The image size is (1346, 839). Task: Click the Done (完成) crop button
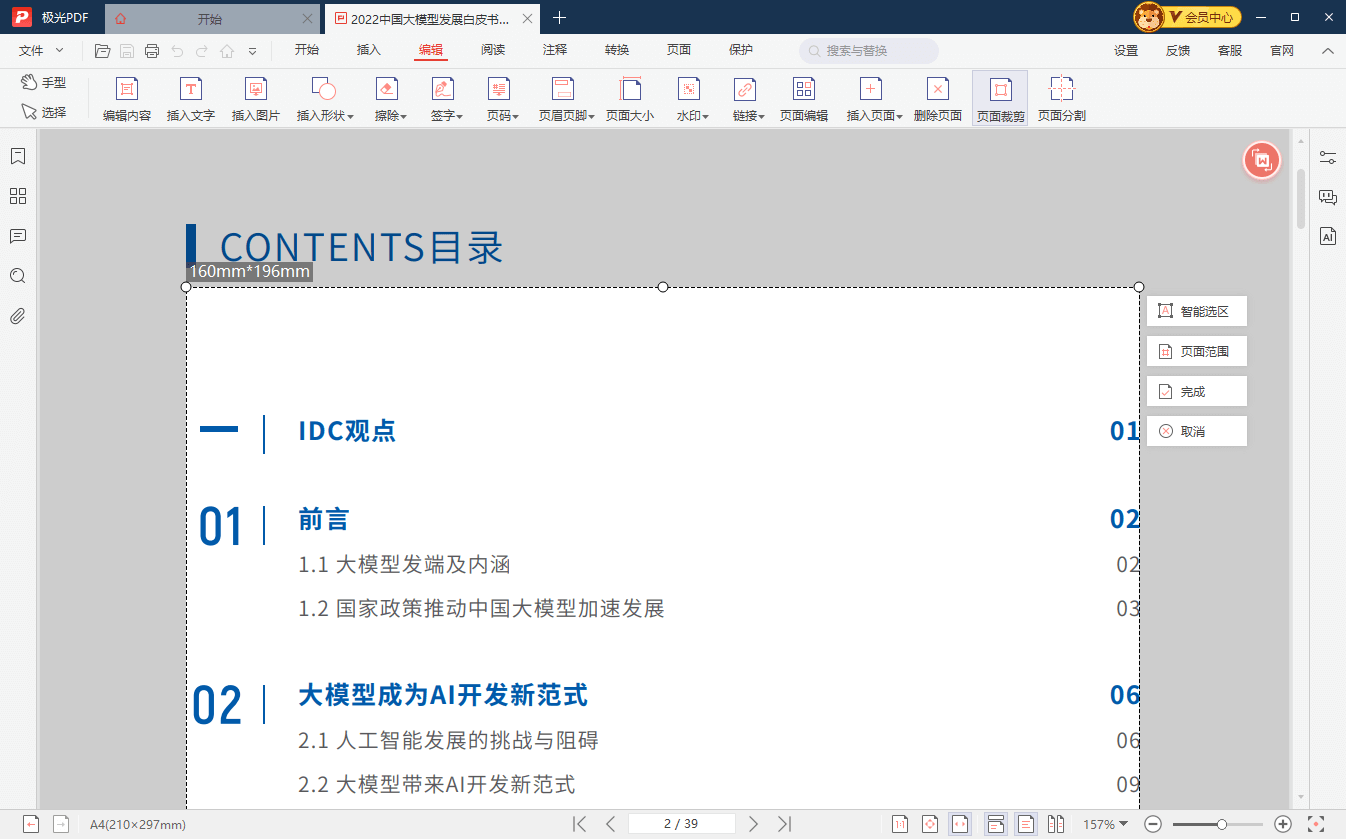click(1197, 391)
